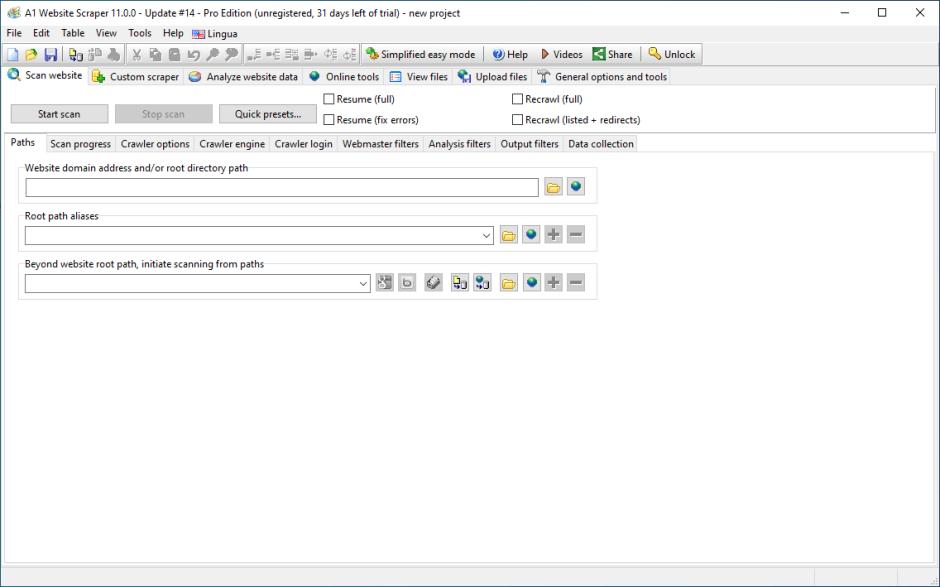940x587 pixels.
Task: Open the File menu
Action: coord(14,33)
